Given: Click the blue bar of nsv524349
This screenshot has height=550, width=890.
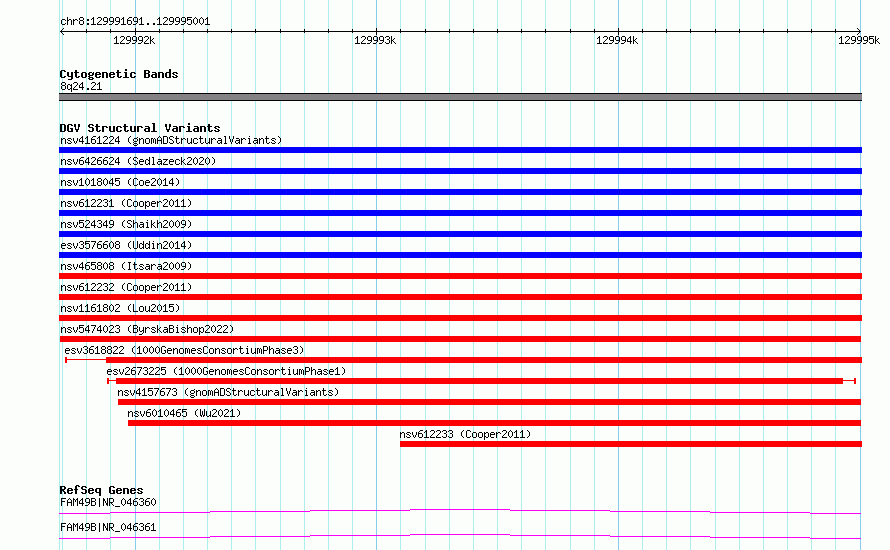Looking at the screenshot, I should pyautogui.click(x=460, y=234).
